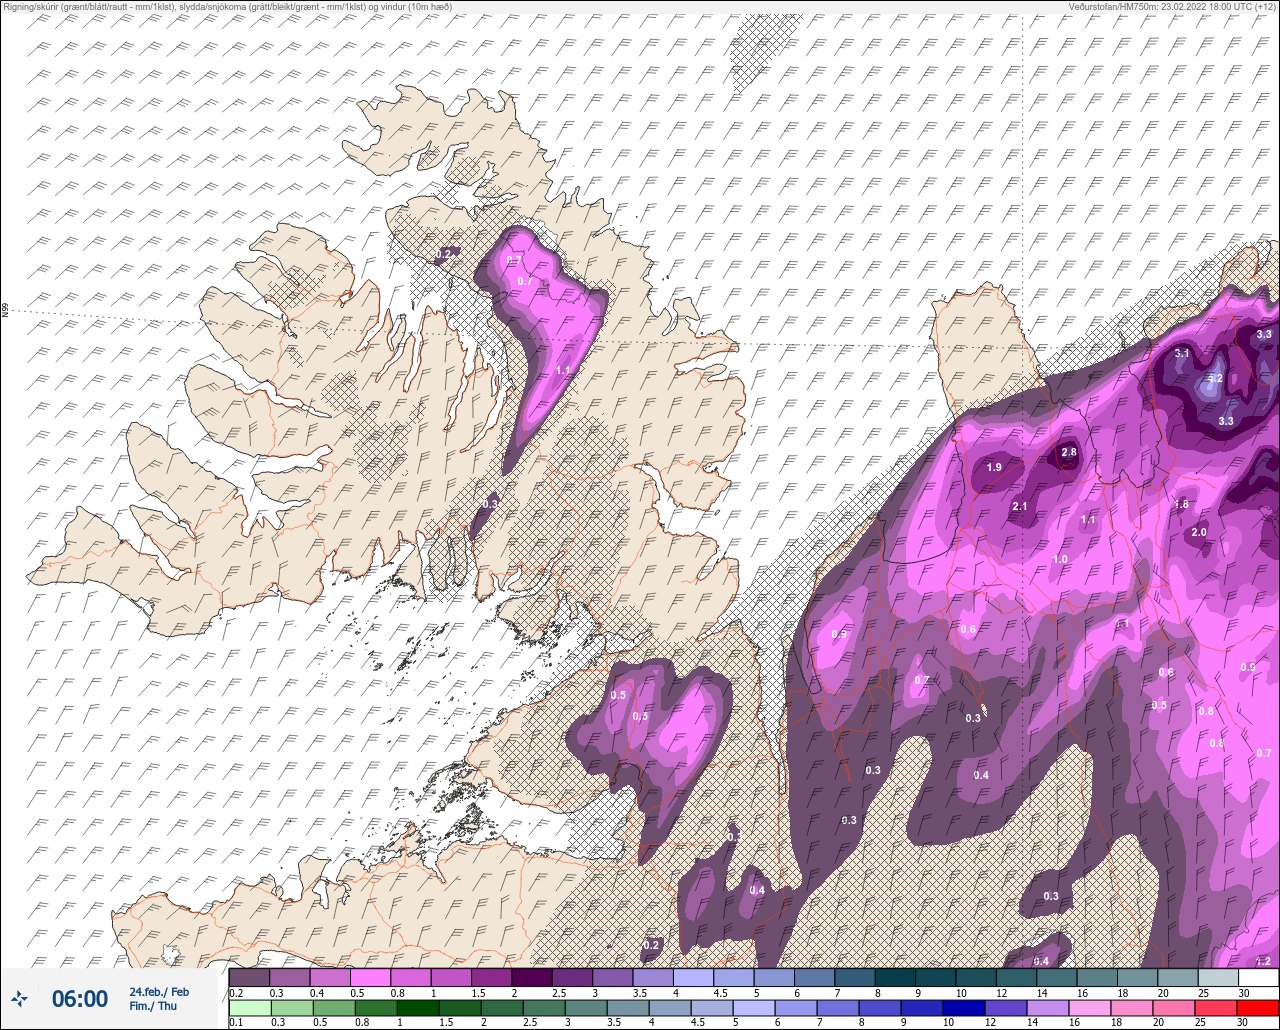Select the dark purple 0.2 swatch, upper legend row
1280x1030 pixels.
click(249, 977)
